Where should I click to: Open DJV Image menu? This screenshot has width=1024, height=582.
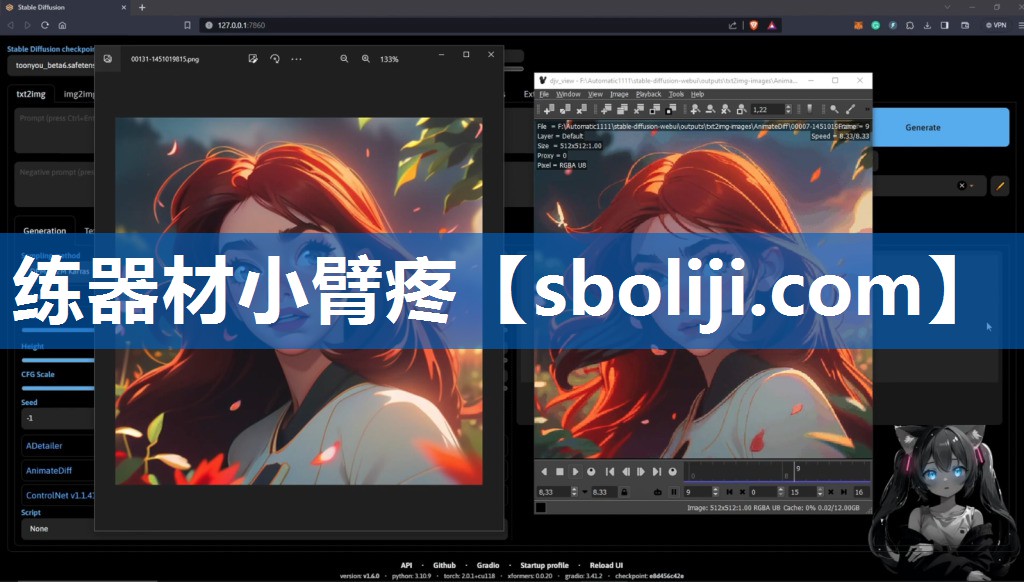coord(619,94)
